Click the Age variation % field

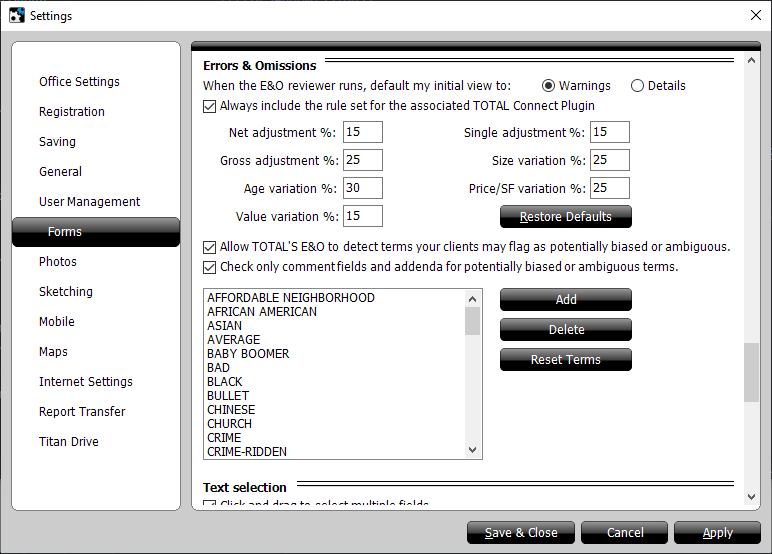click(x=362, y=188)
